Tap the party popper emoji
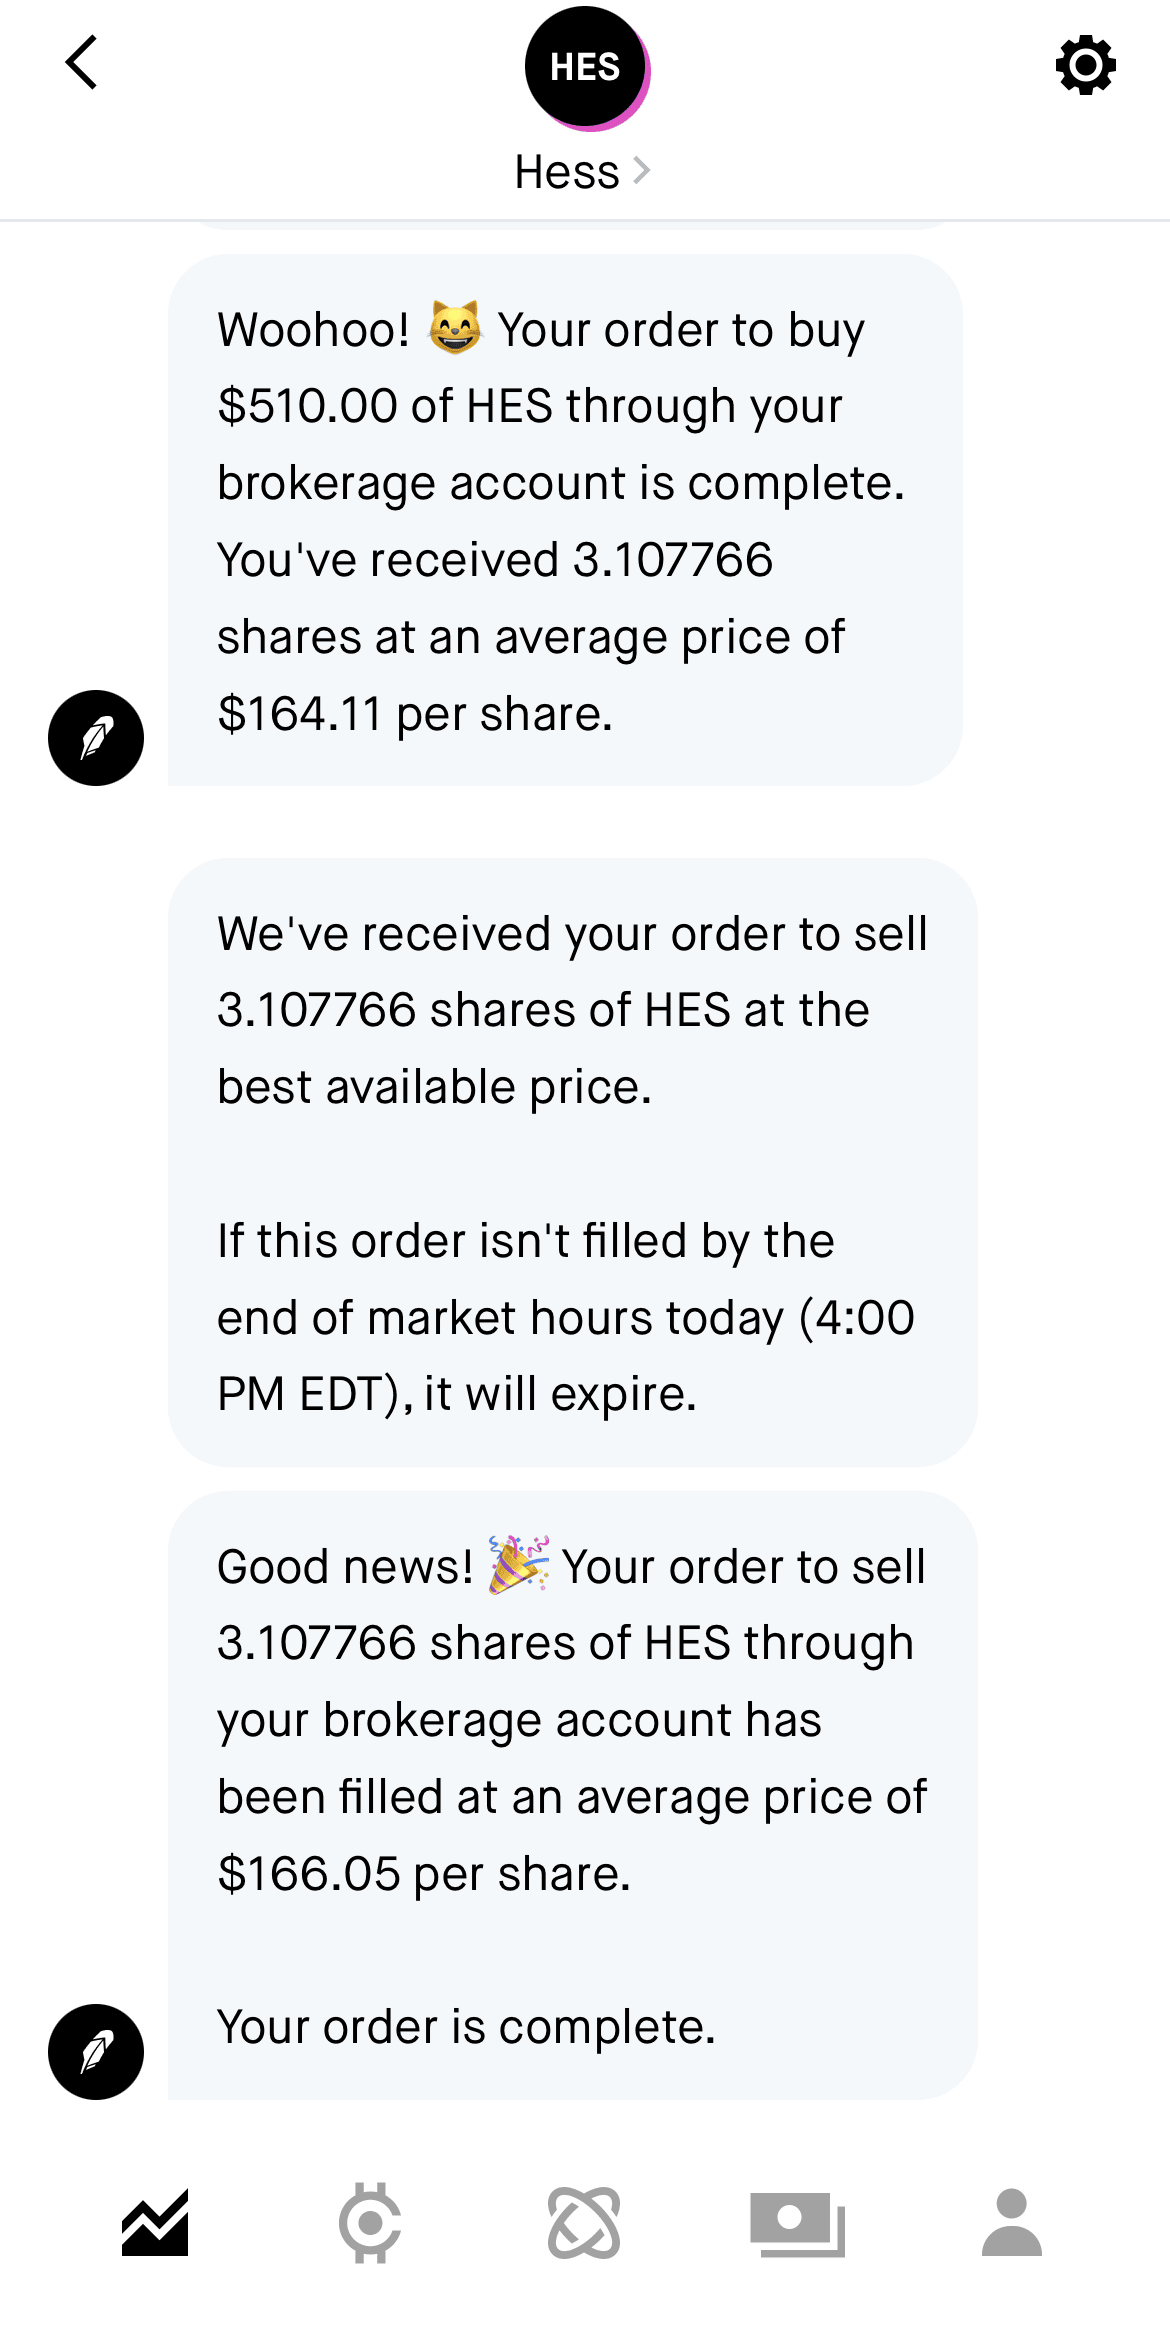Image resolution: width=1170 pixels, height=2332 pixels. tap(518, 1565)
